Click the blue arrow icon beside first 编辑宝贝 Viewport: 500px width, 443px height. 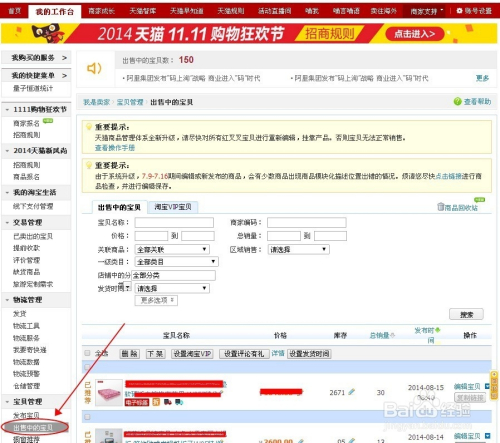(x=487, y=386)
